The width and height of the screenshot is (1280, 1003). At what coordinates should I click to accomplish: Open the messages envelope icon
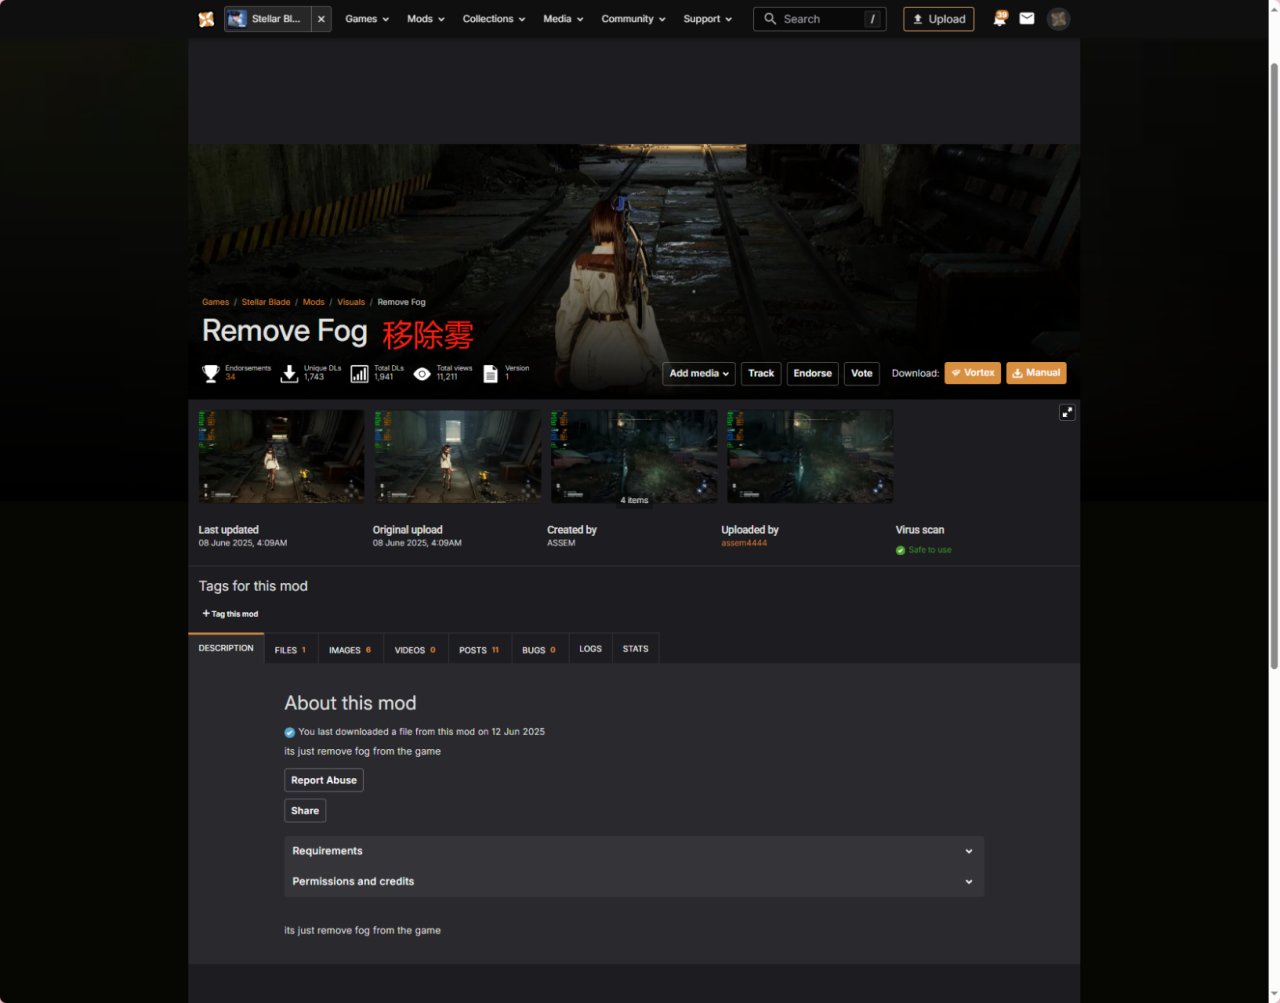1027,19
